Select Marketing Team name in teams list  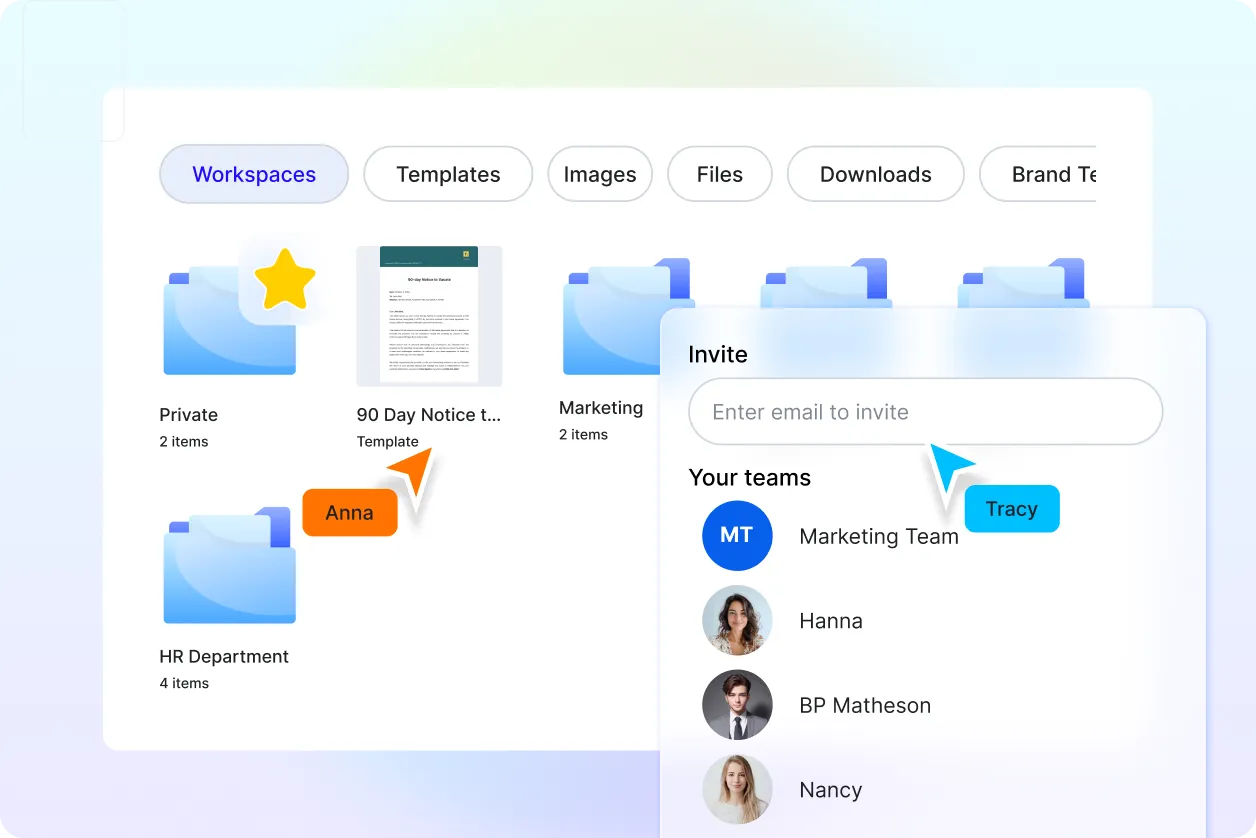point(879,537)
